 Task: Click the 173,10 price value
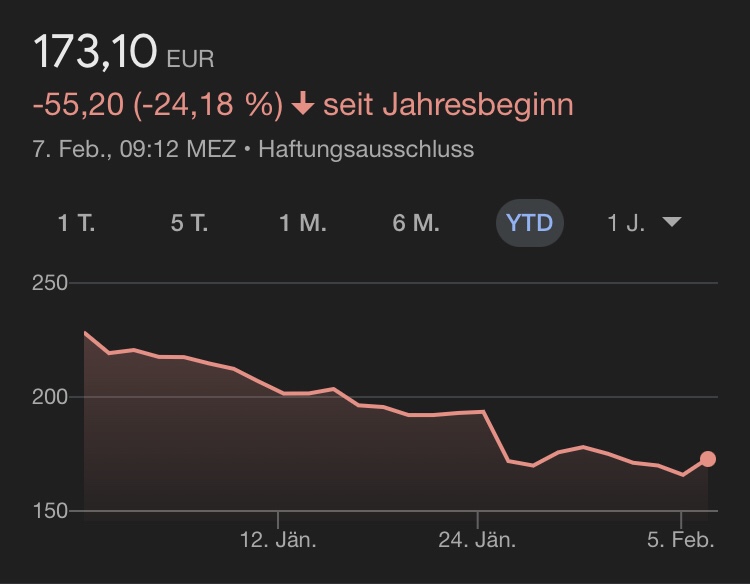click(x=95, y=52)
